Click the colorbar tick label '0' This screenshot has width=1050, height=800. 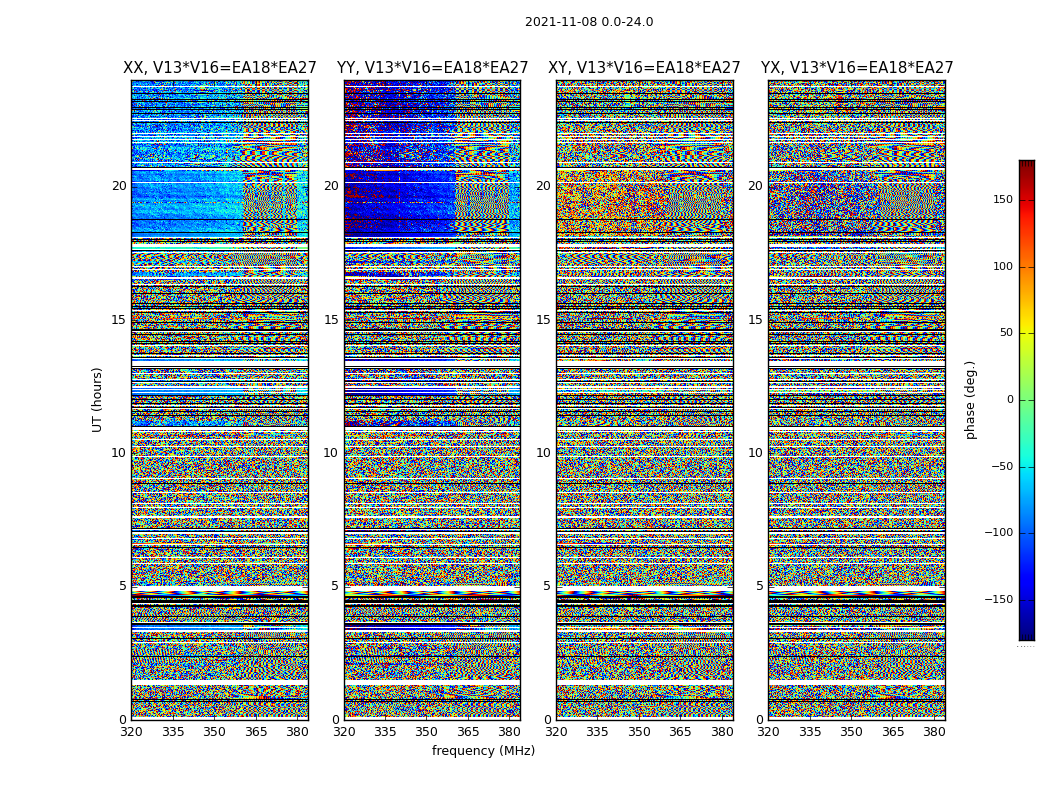(1010, 400)
